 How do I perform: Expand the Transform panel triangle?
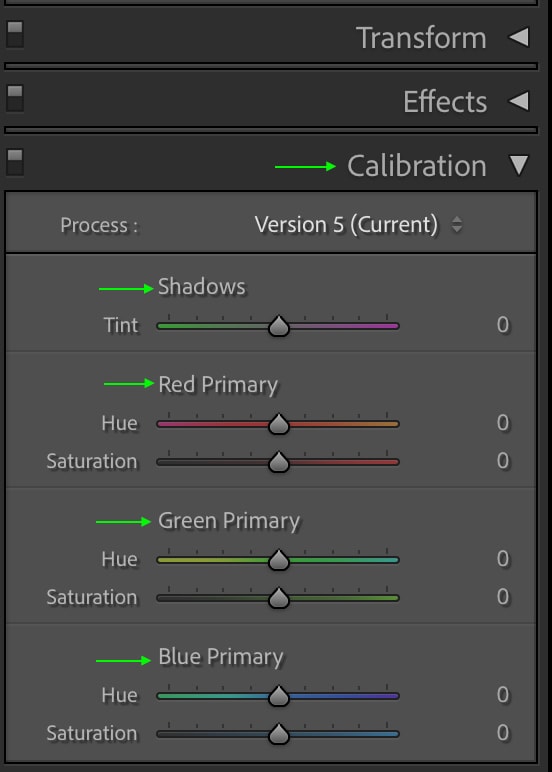(x=519, y=37)
